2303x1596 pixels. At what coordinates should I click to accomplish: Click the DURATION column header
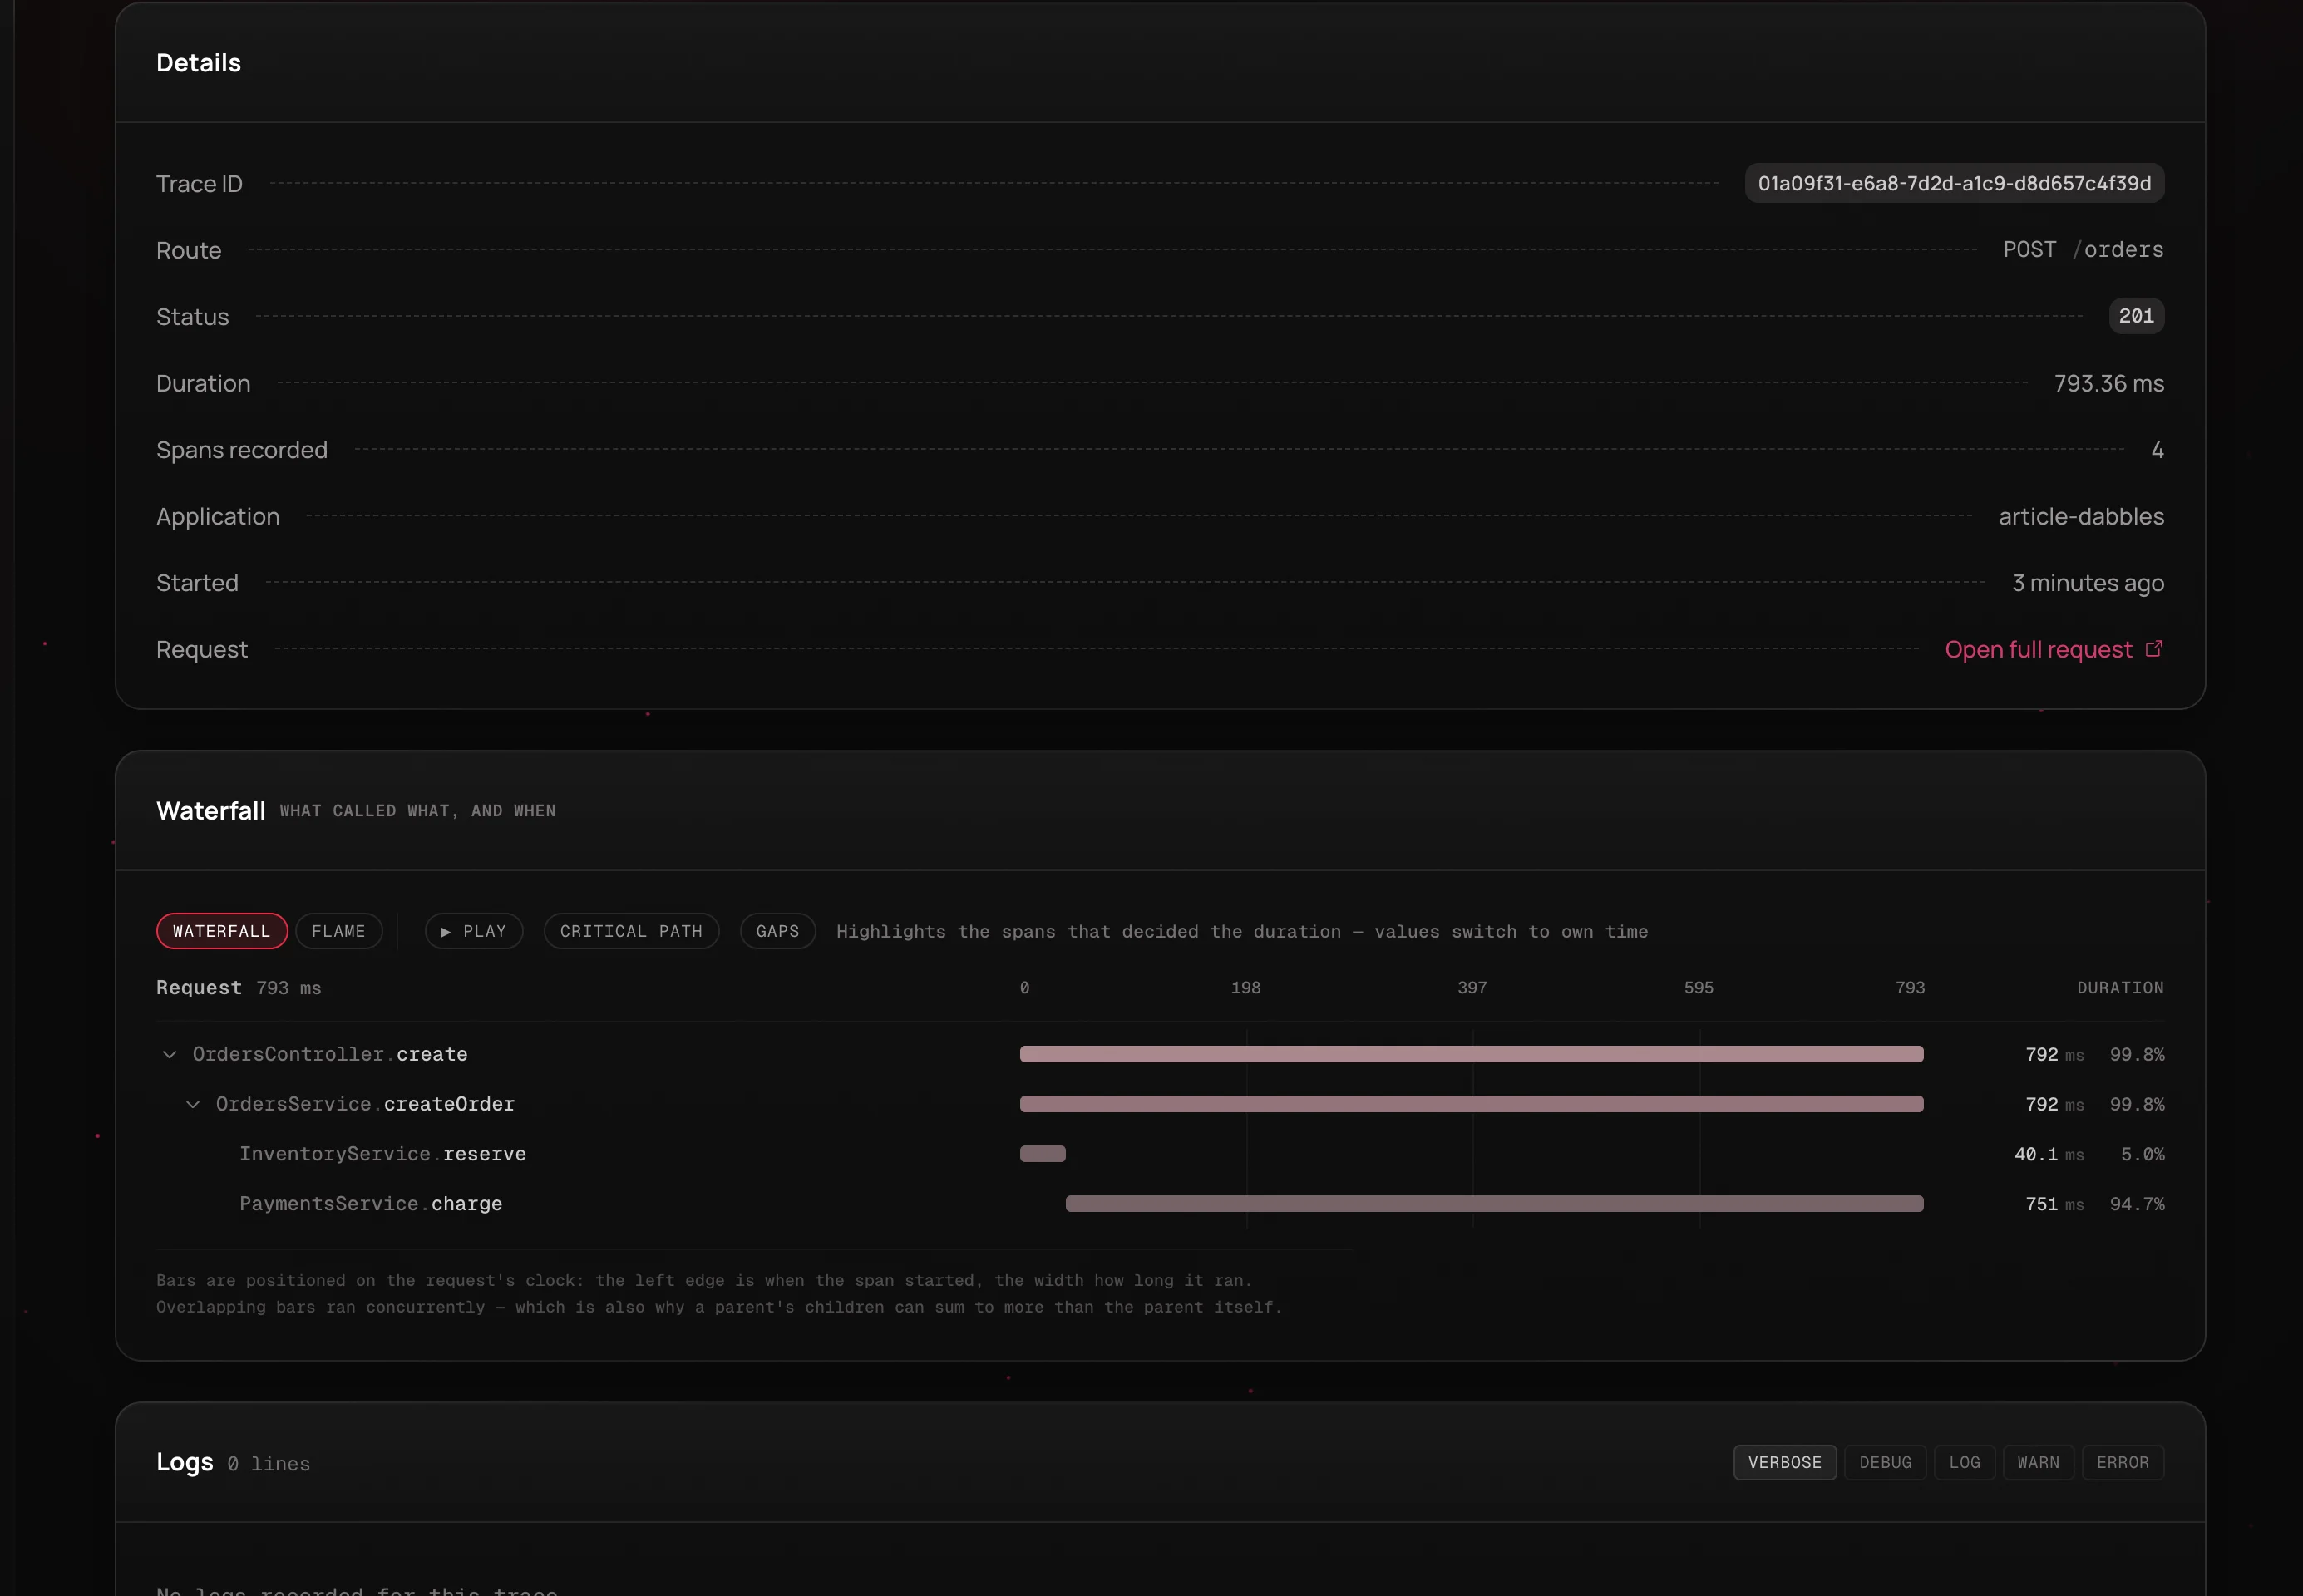[x=2120, y=988]
